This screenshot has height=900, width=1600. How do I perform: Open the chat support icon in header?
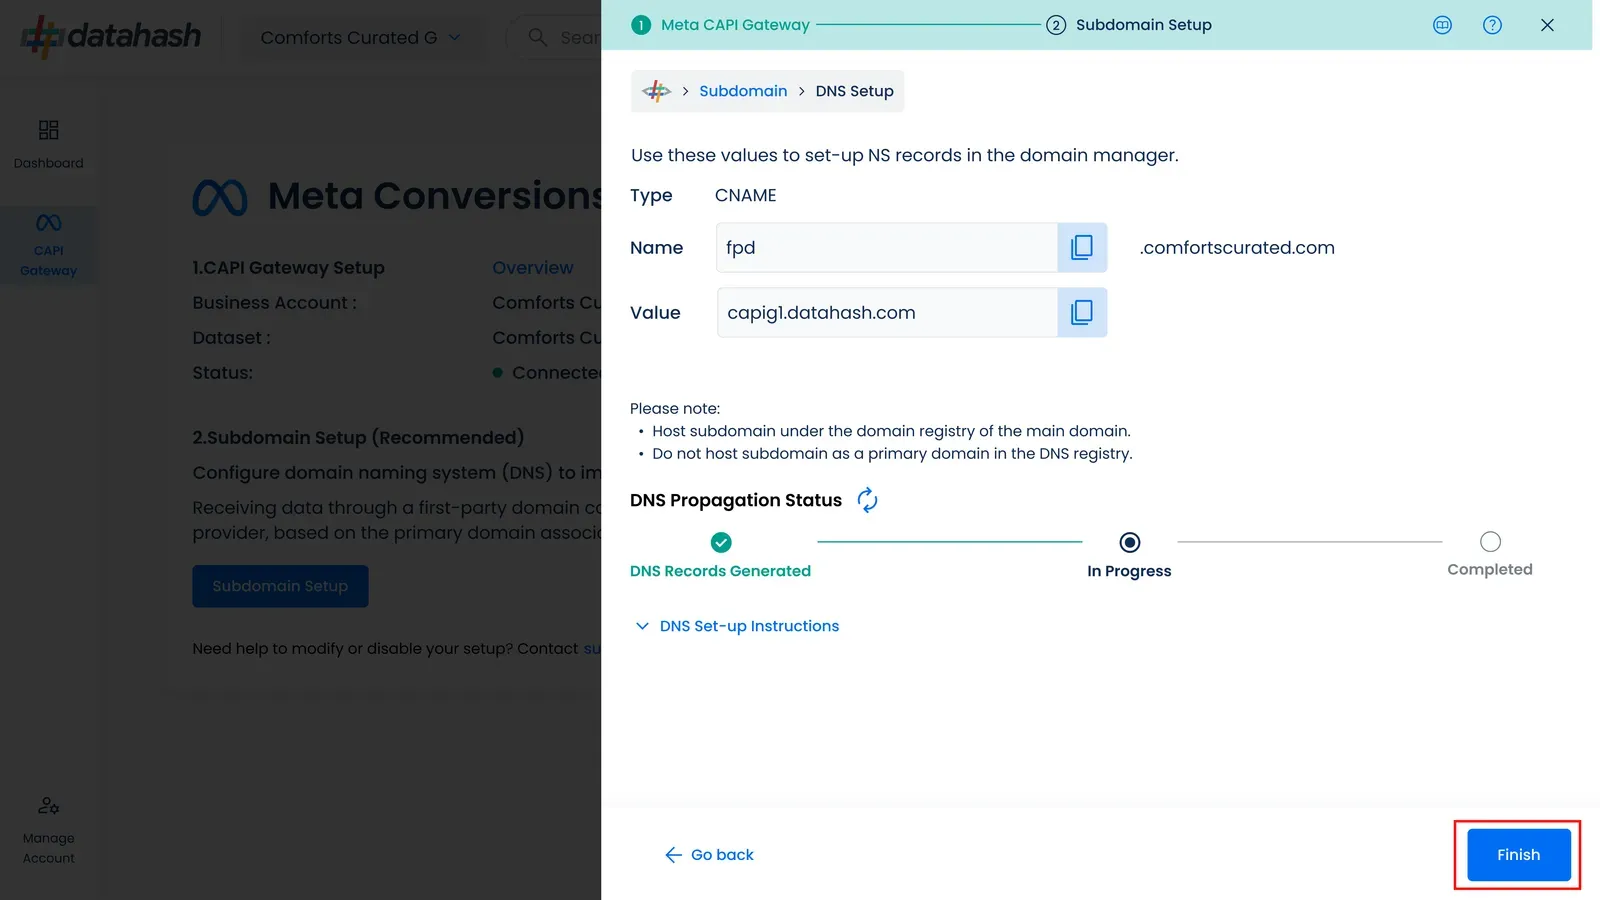coord(1442,25)
